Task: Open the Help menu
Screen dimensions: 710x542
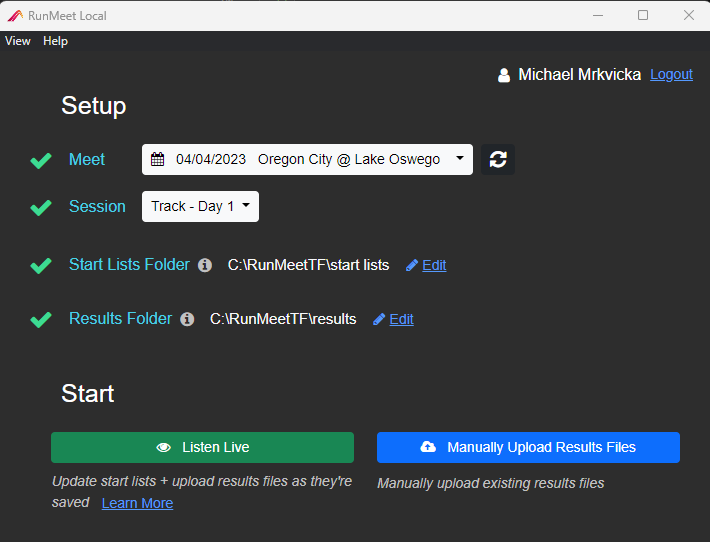Action: (x=55, y=41)
